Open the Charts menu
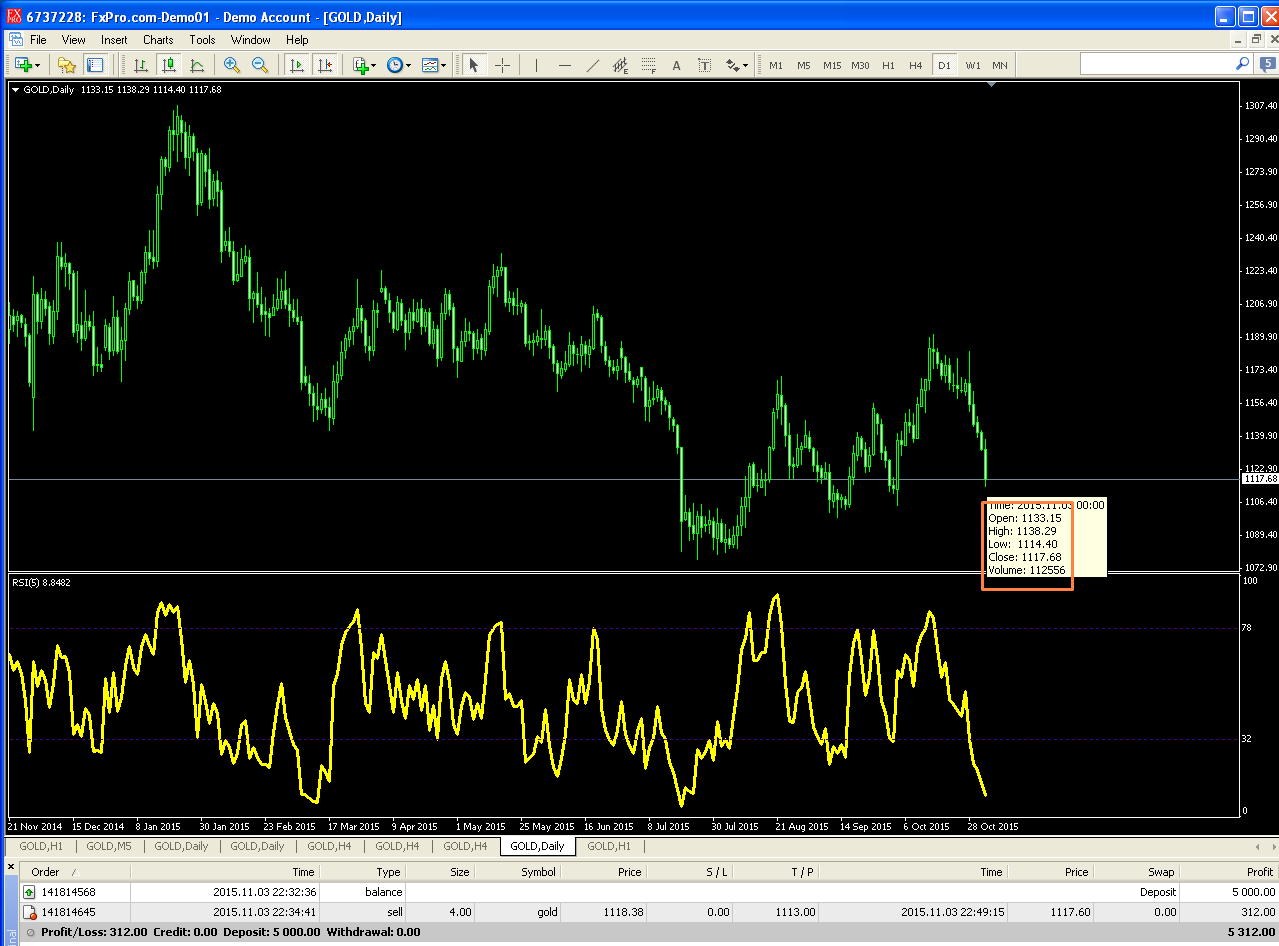The image size is (1279, 946). click(158, 40)
